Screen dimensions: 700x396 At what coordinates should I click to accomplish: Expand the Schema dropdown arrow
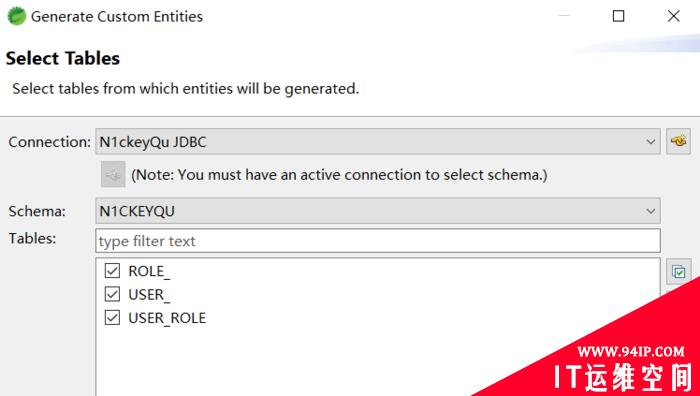[650, 211]
